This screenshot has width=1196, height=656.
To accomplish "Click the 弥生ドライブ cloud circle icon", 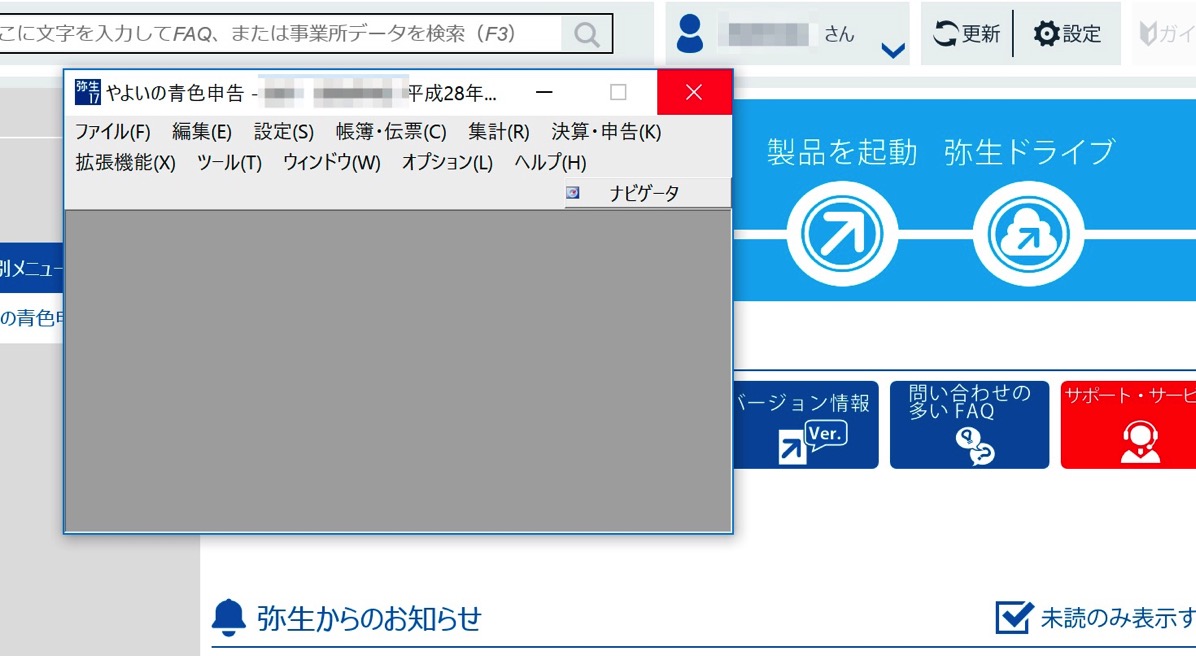I will pos(1028,234).
